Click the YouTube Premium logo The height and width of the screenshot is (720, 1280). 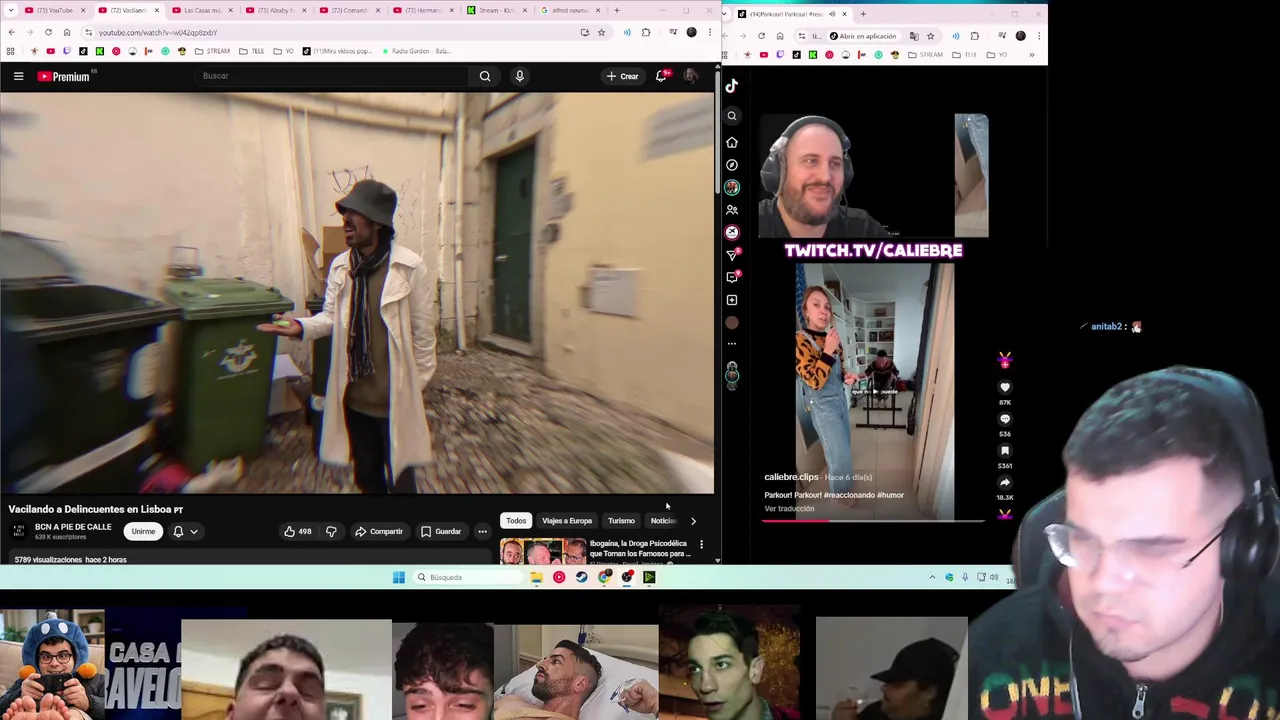click(x=65, y=76)
